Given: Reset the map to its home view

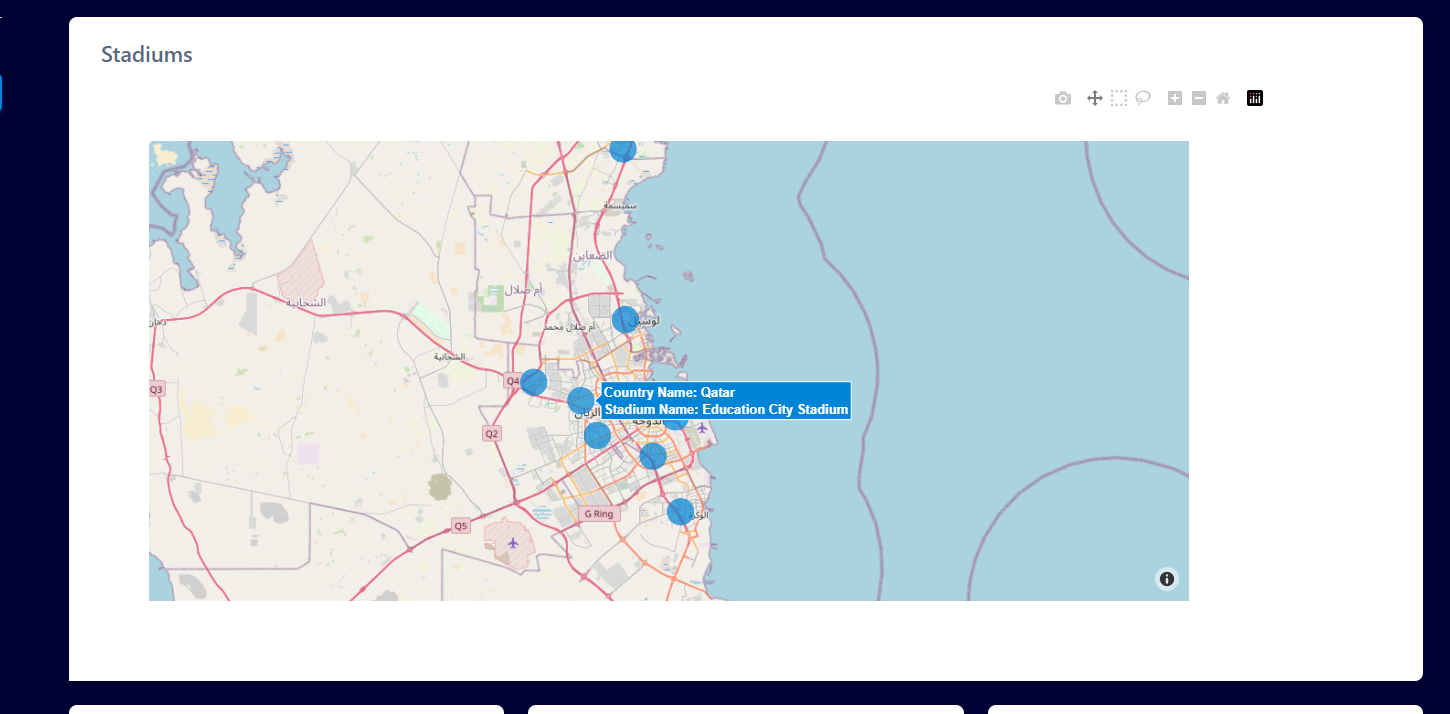Looking at the screenshot, I should (1223, 97).
